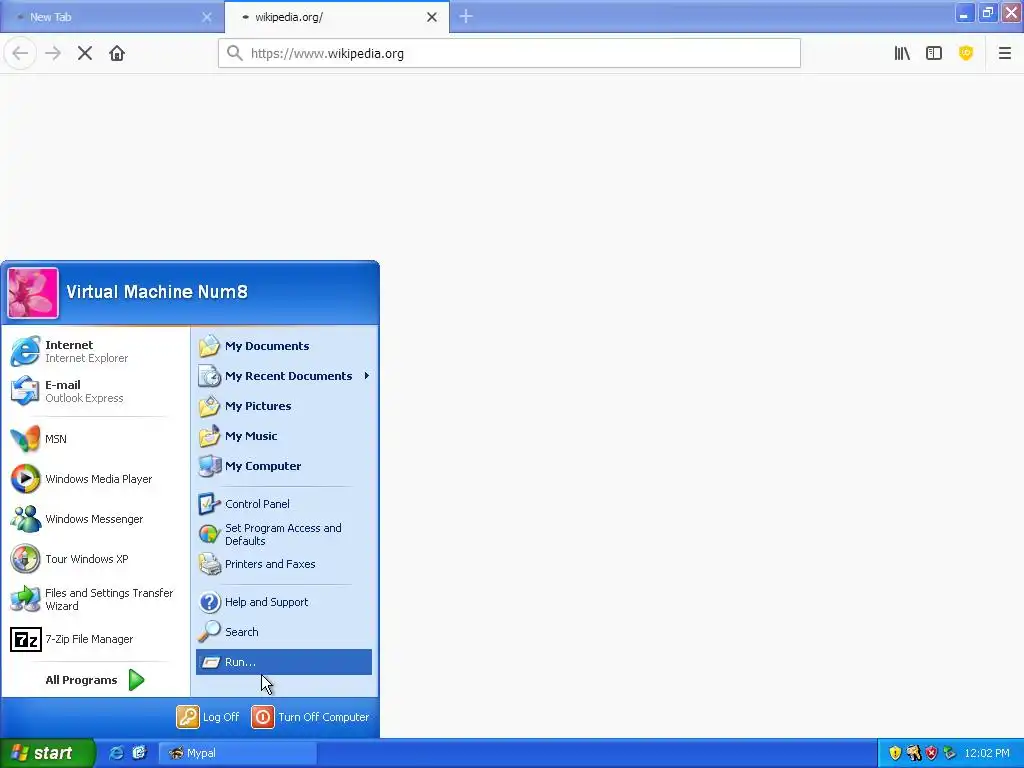Open Outlook Express E-mail

97,391
